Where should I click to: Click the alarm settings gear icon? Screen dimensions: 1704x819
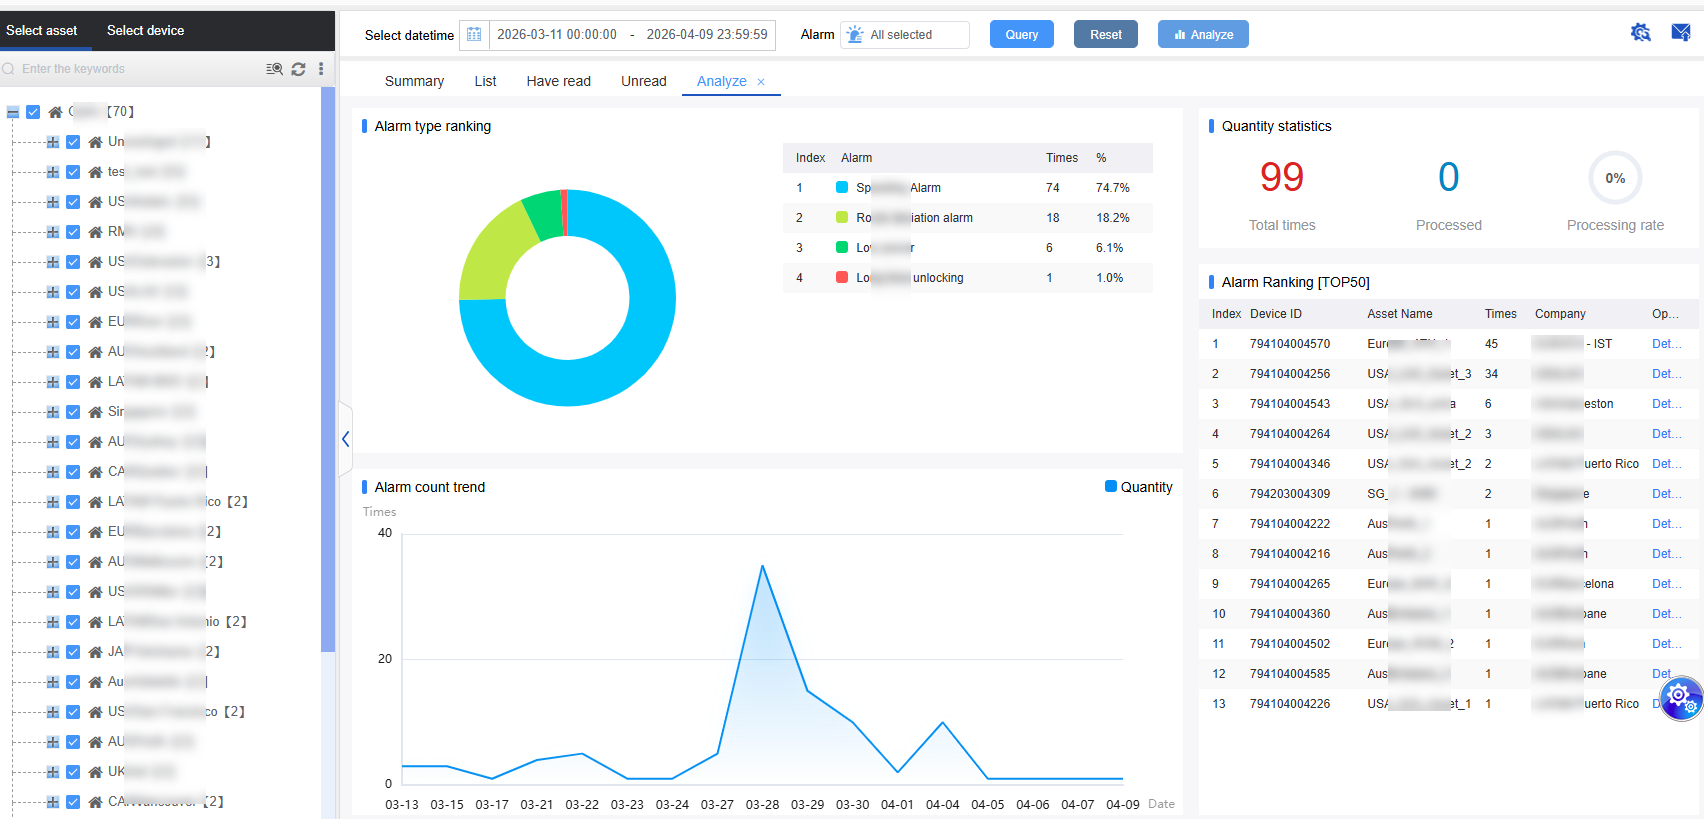pos(1640,33)
